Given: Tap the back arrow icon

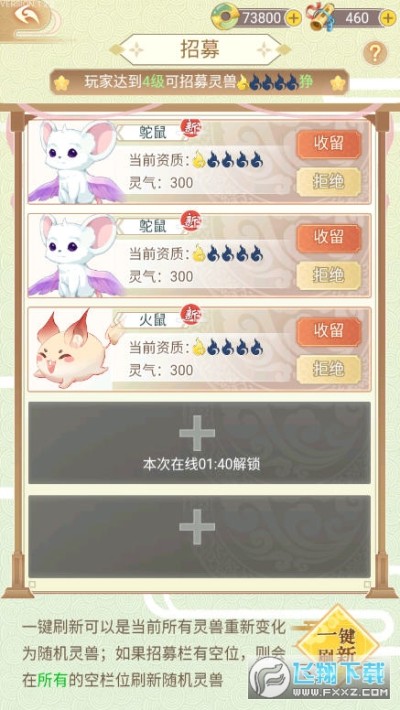Looking at the screenshot, I should pos(27,16).
